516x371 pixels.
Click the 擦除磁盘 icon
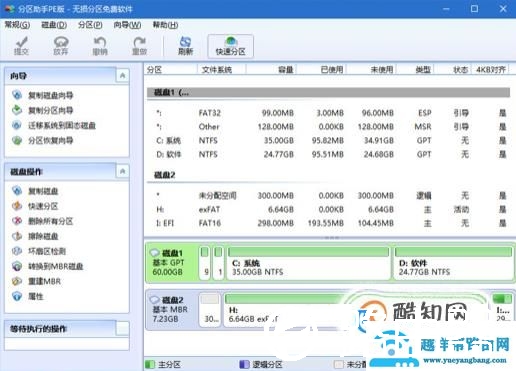pyautogui.click(x=17, y=236)
